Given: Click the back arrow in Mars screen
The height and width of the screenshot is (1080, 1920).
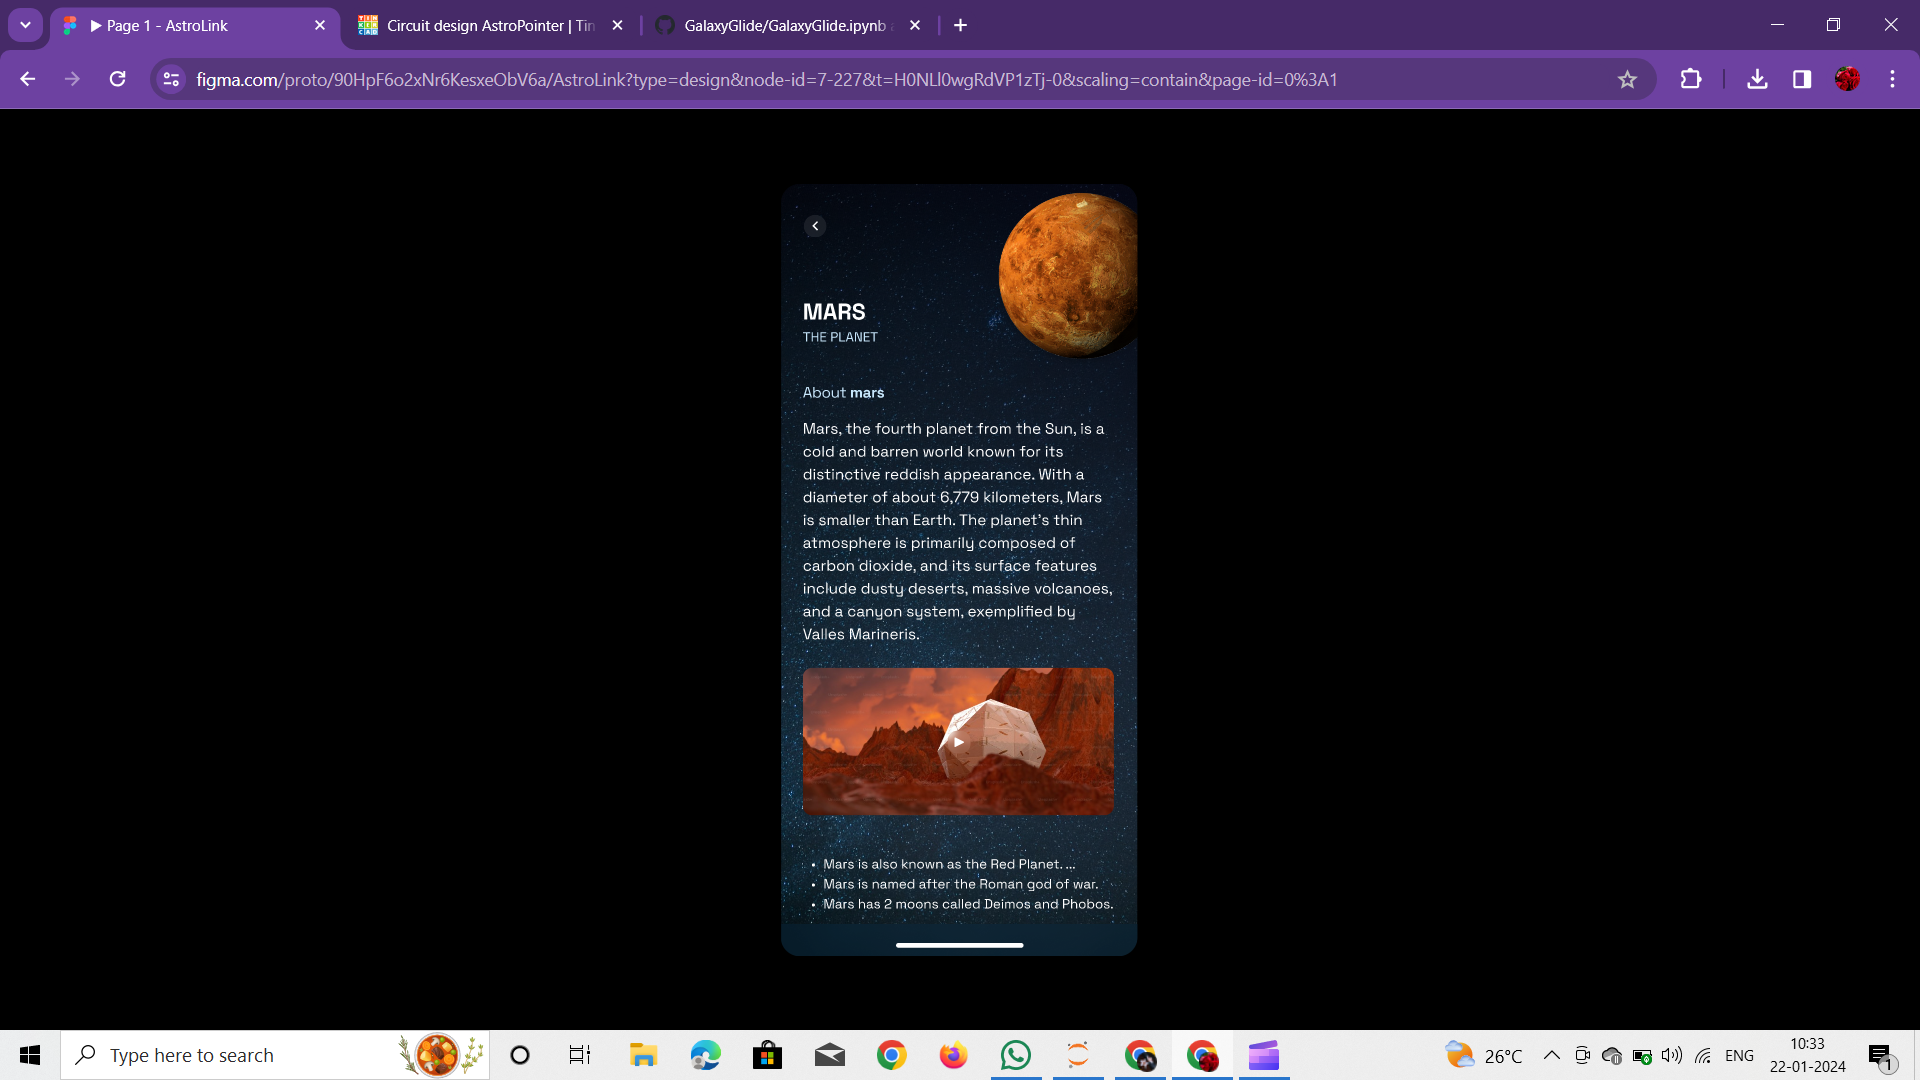Looking at the screenshot, I should (x=815, y=226).
